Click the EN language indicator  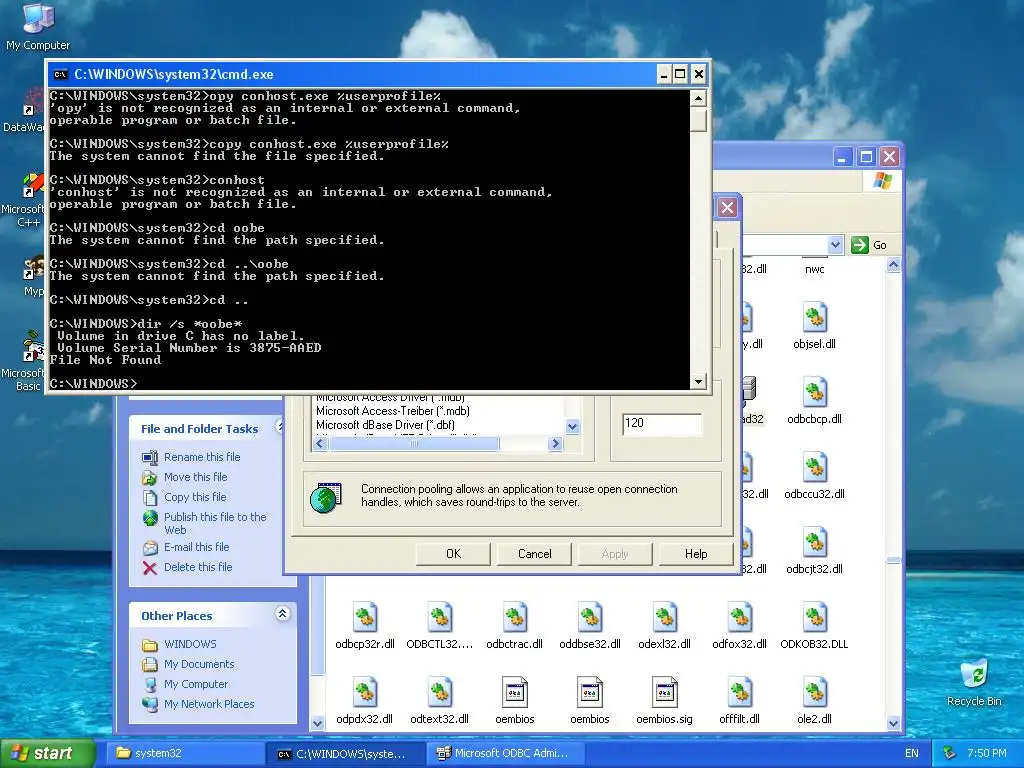pyautogui.click(x=912, y=753)
